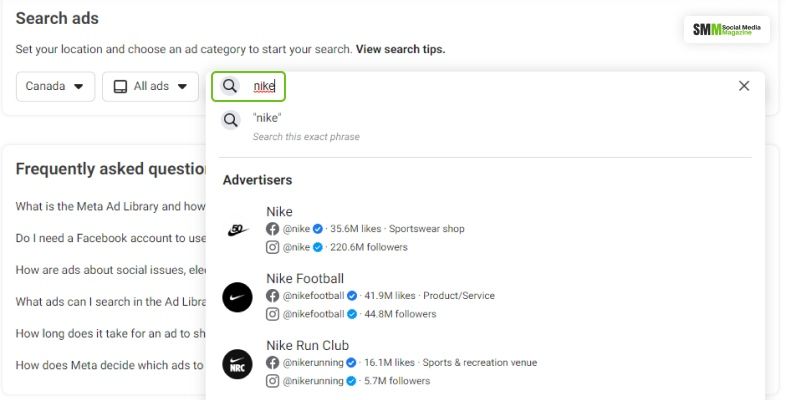This screenshot has width=786, height=400.
Task: Click in the search text field
Action: [x=500, y=86]
